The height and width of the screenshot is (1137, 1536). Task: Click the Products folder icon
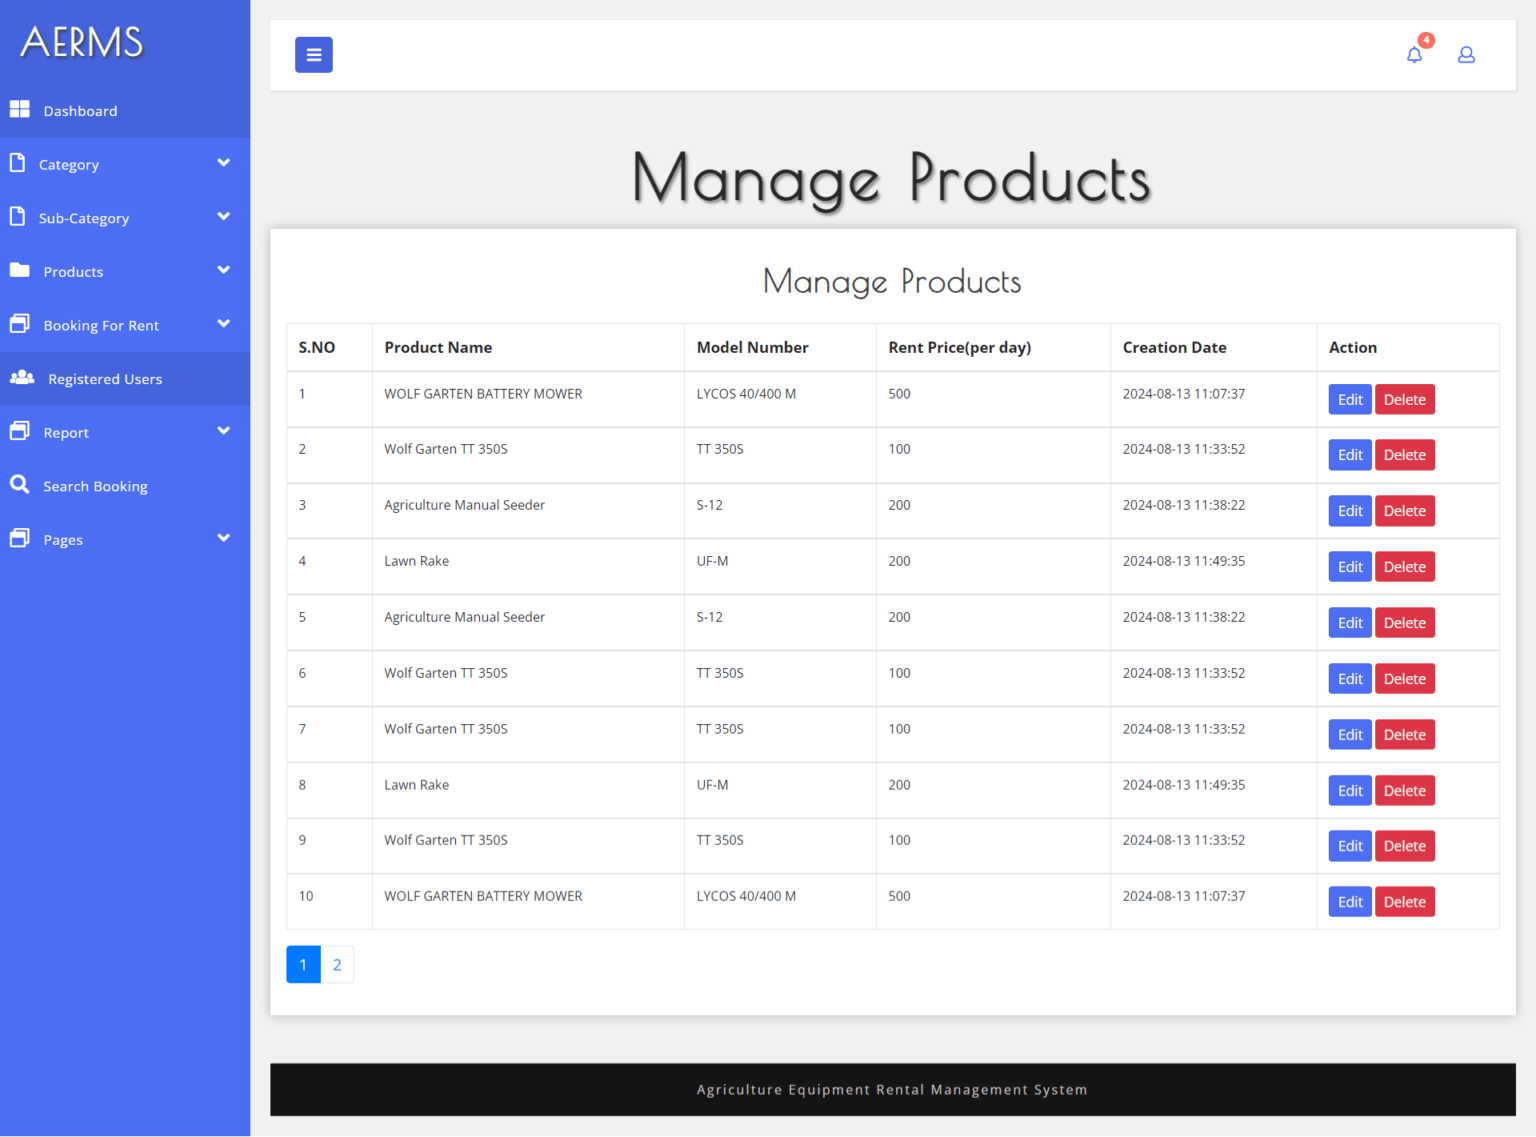coord(20,270)
